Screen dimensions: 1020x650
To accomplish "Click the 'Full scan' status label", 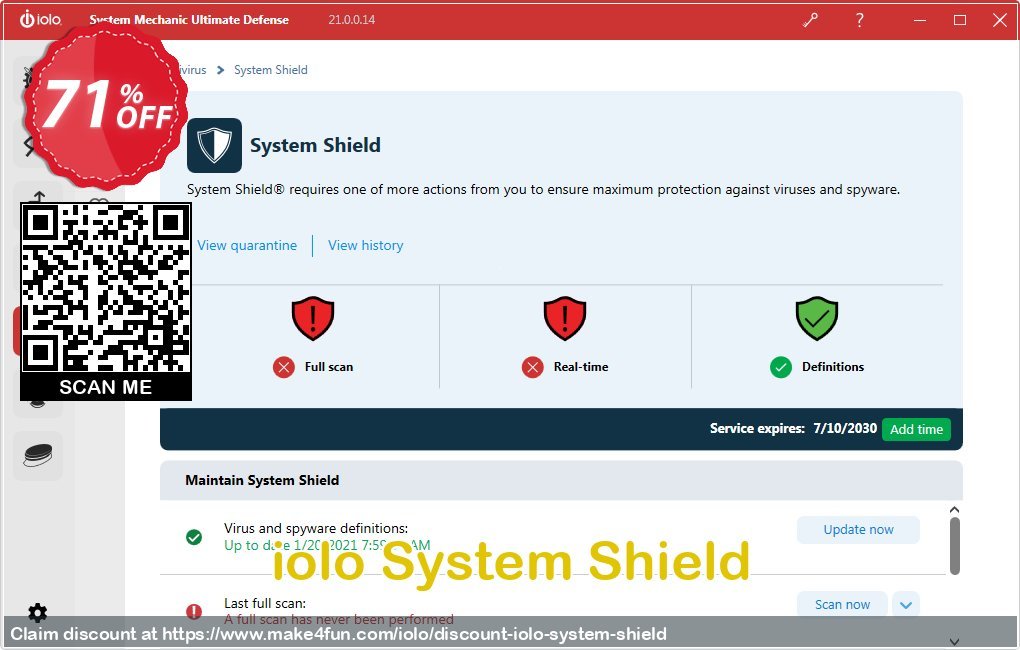I will click(x=329, y=367).
